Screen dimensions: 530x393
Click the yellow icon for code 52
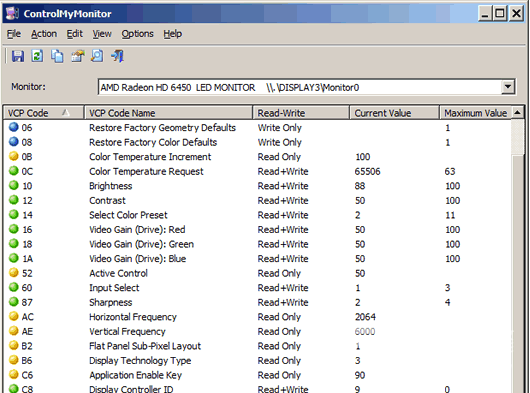14,272
